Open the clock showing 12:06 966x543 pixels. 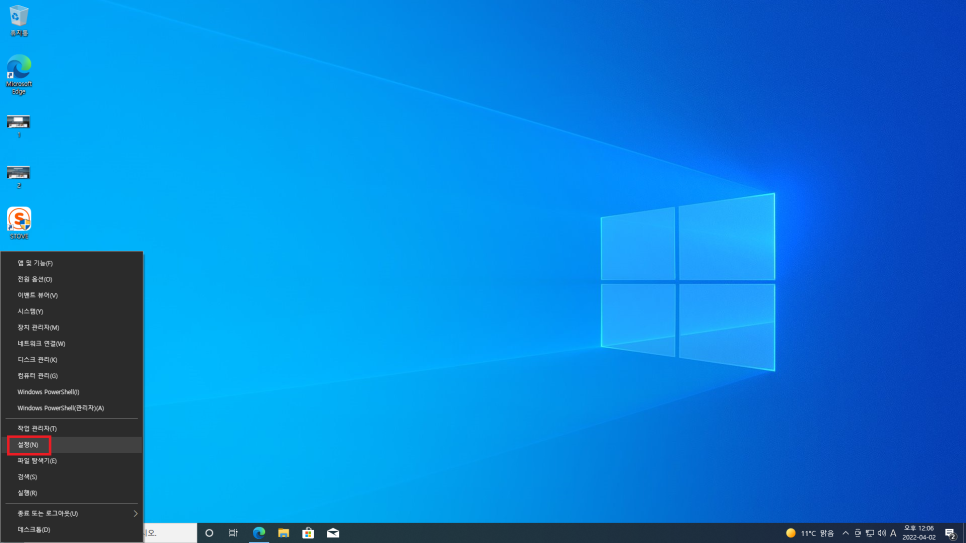point(919,533)
